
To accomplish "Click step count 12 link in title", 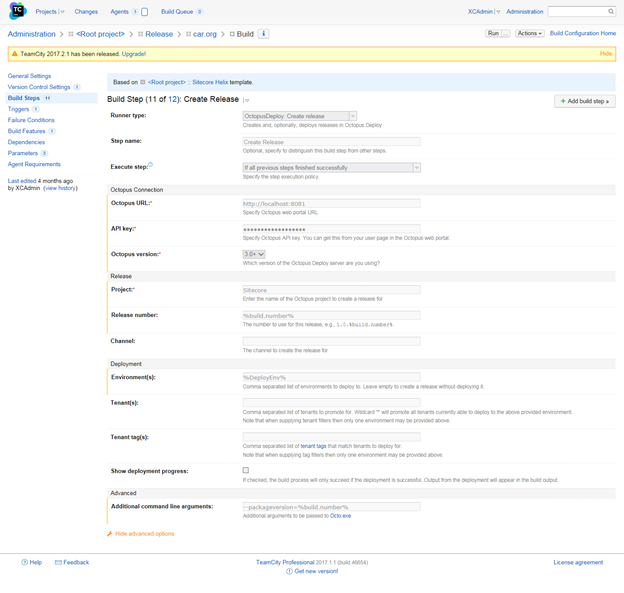I will click(172, 99).
